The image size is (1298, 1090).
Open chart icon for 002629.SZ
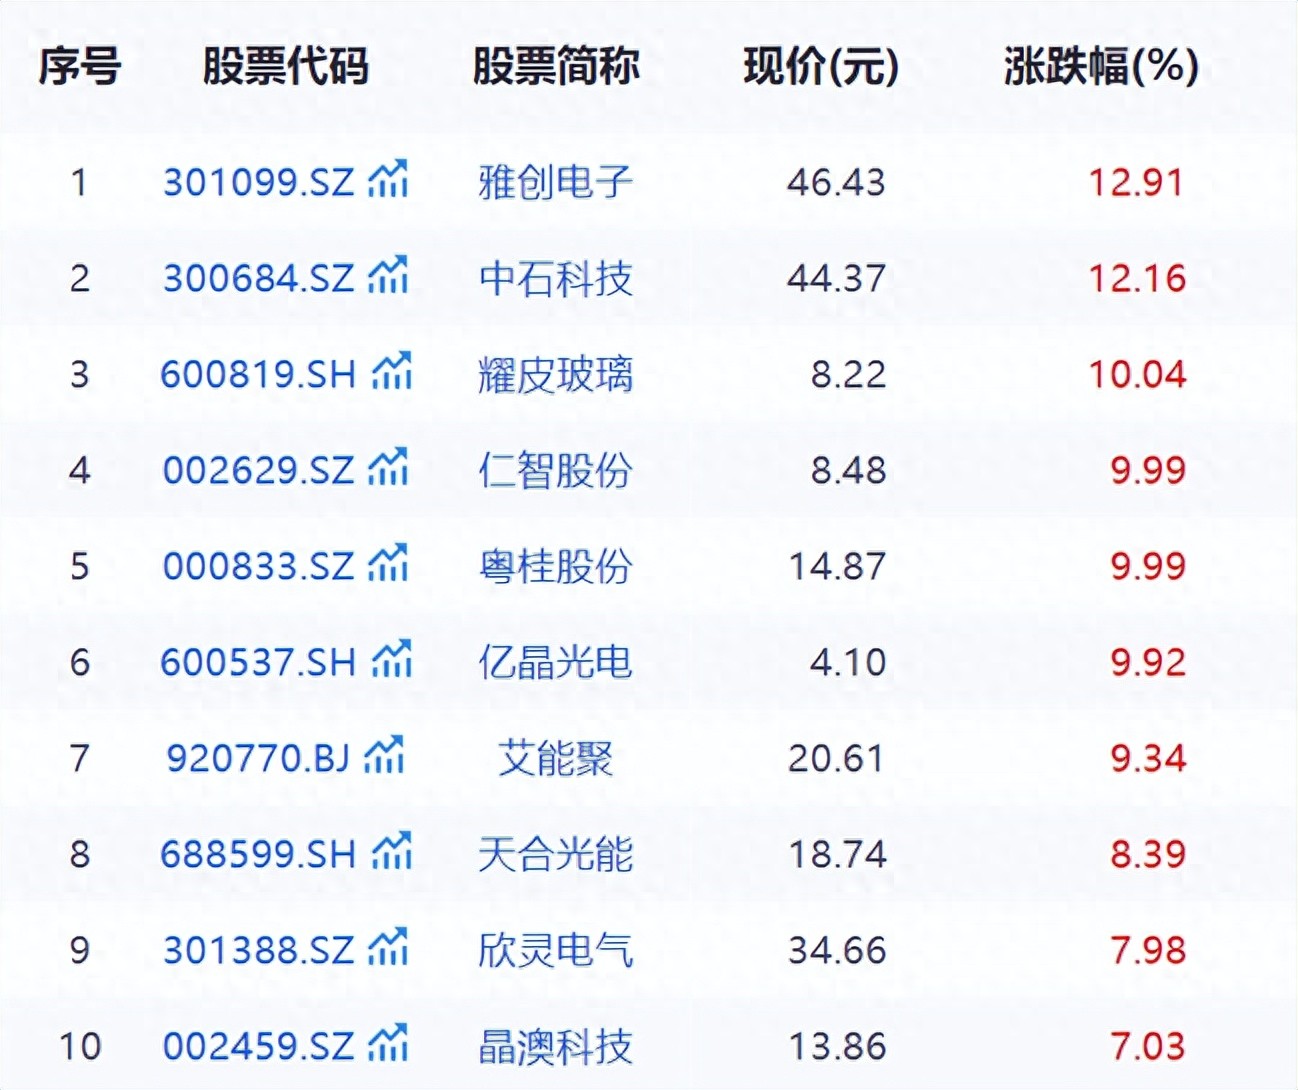388,468
